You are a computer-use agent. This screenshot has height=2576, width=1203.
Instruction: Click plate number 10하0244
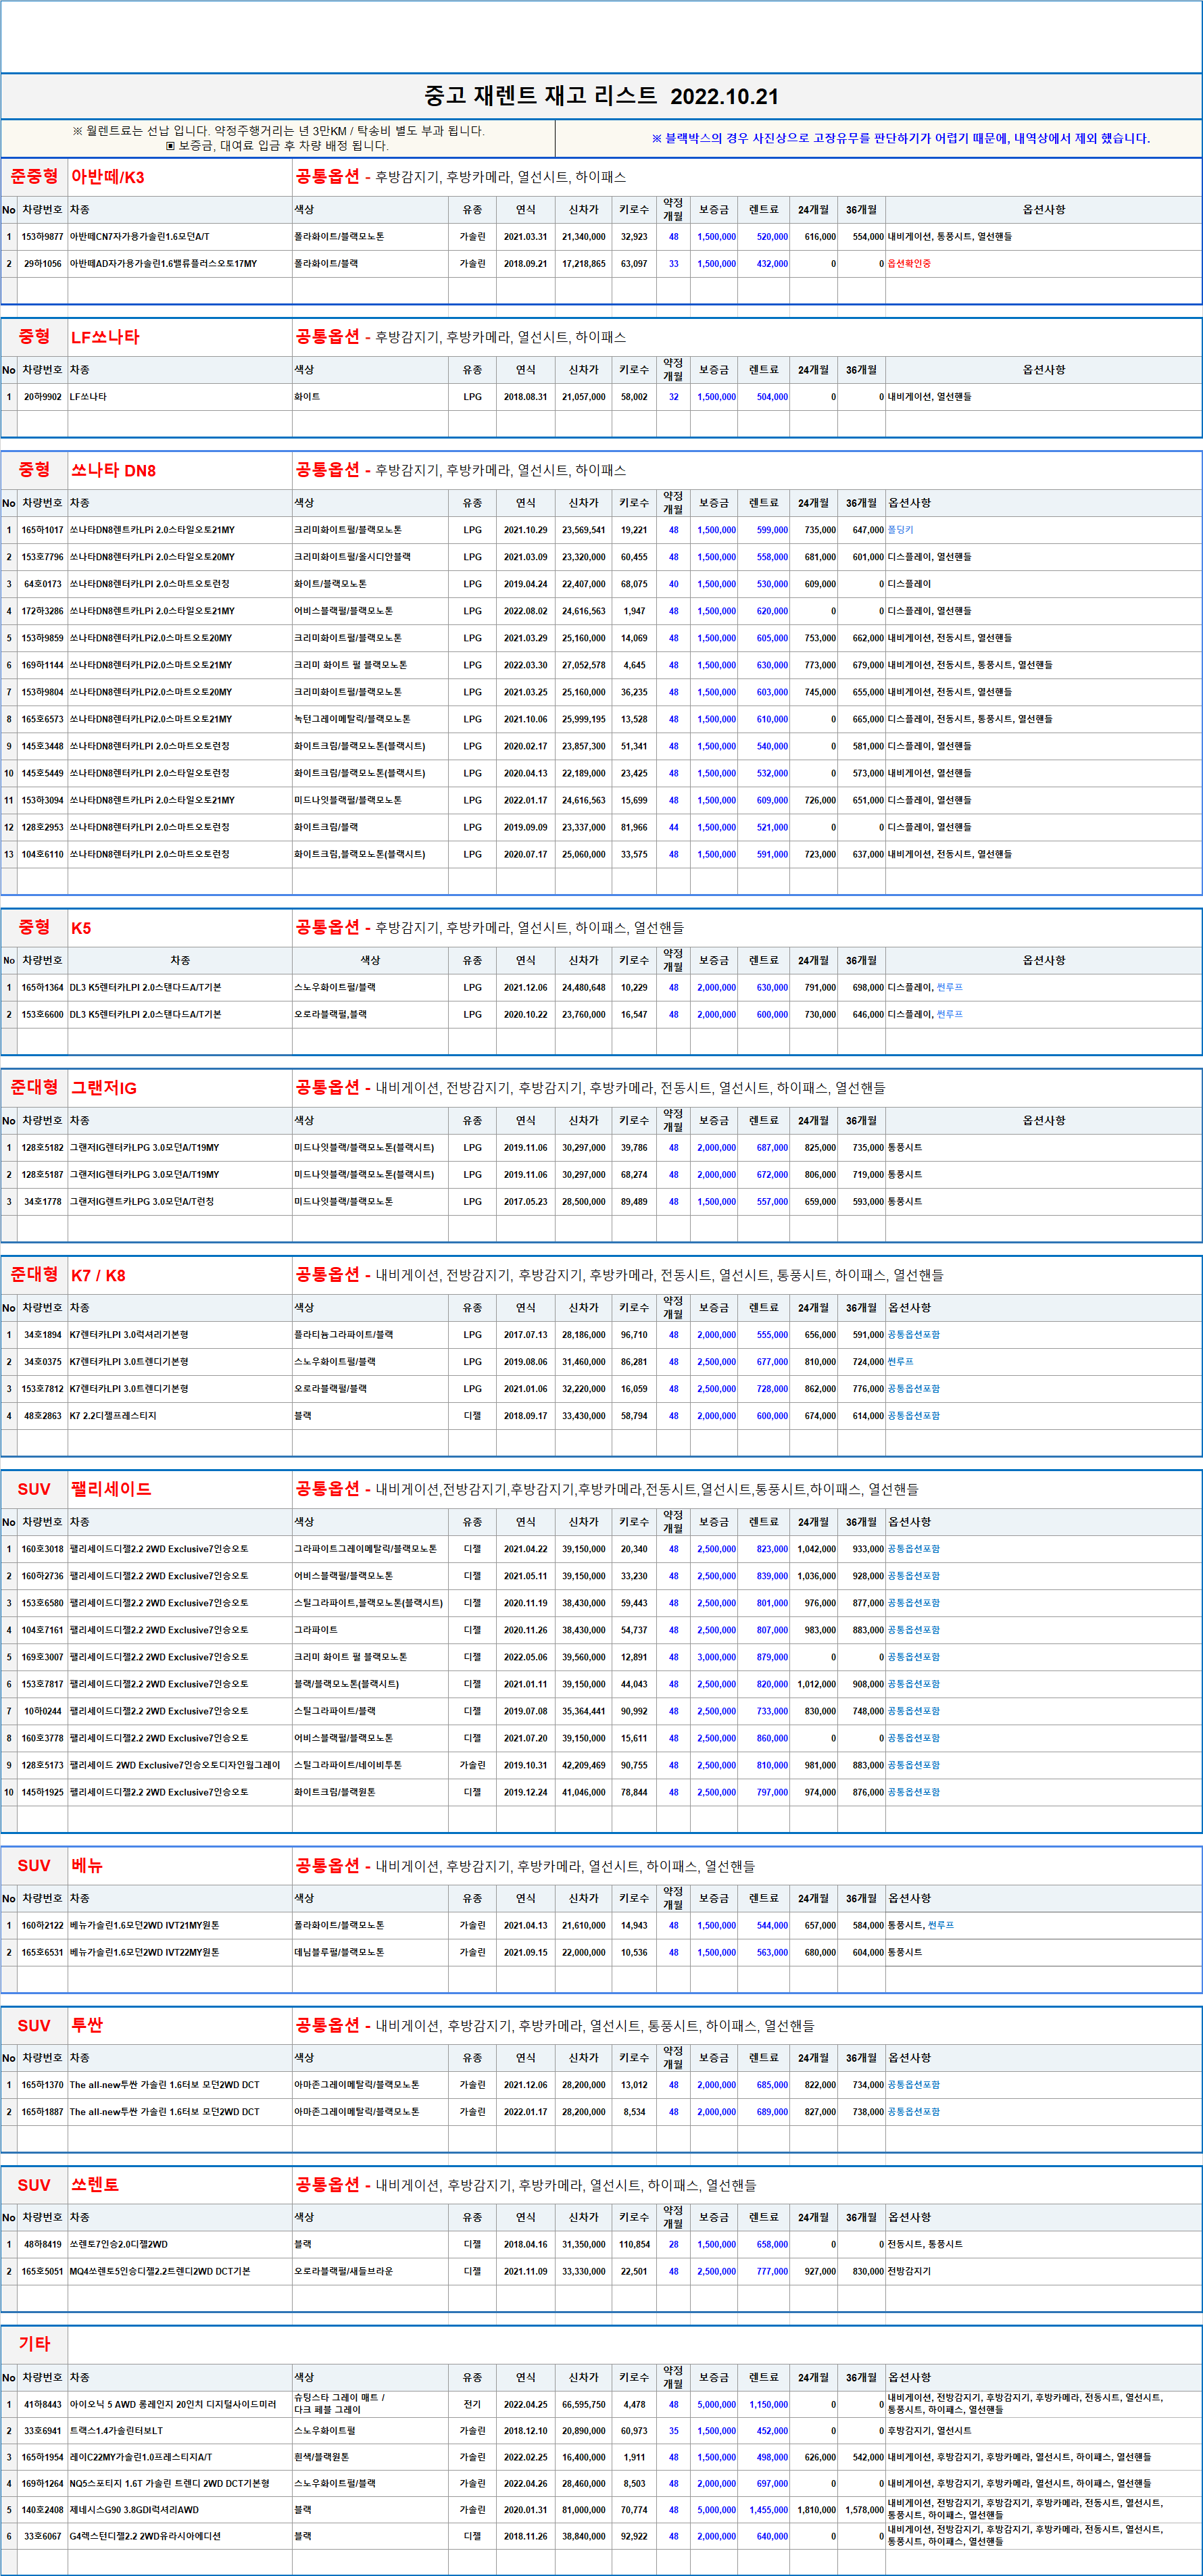(43, 1711)
